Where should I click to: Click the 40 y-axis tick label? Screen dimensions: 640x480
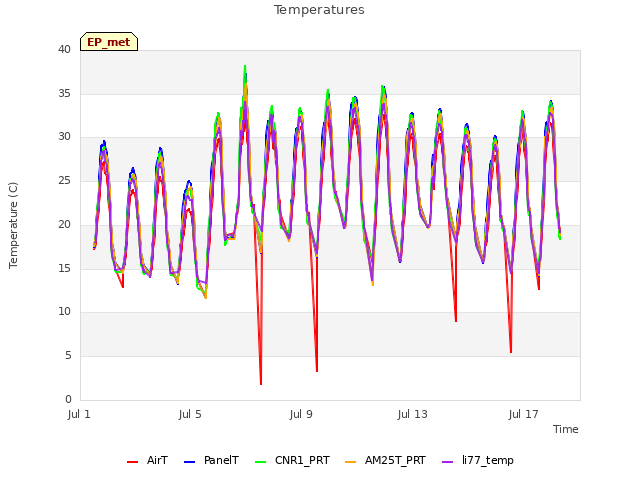point(64,50)
